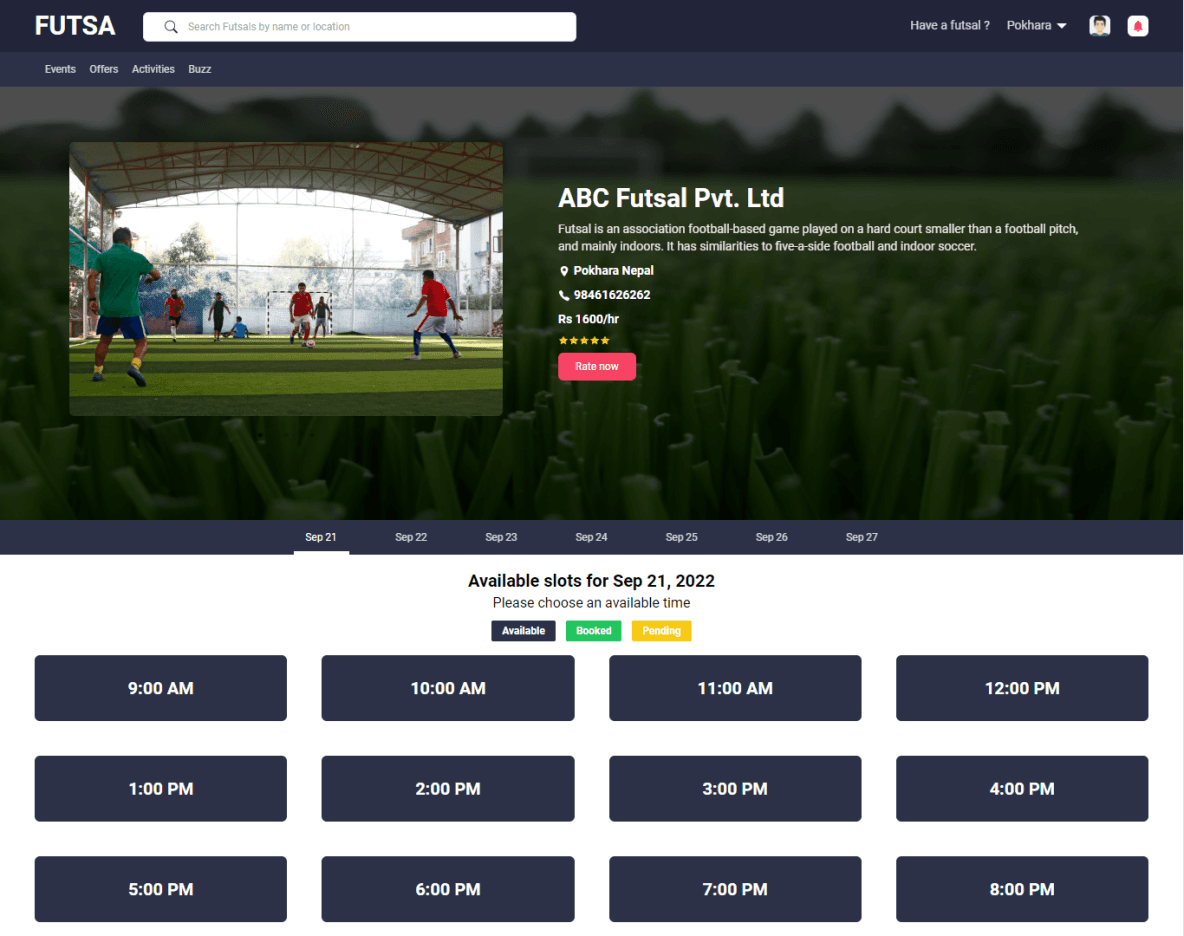Click the green Booked legend swatch

[x=593, y=631]
